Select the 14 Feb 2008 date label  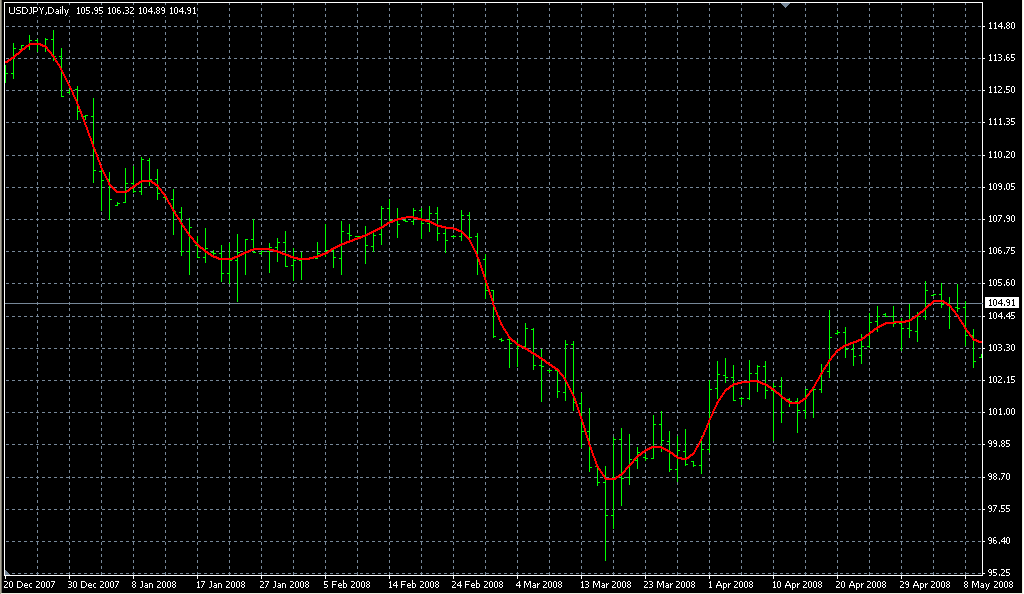(x=414, y=585)
